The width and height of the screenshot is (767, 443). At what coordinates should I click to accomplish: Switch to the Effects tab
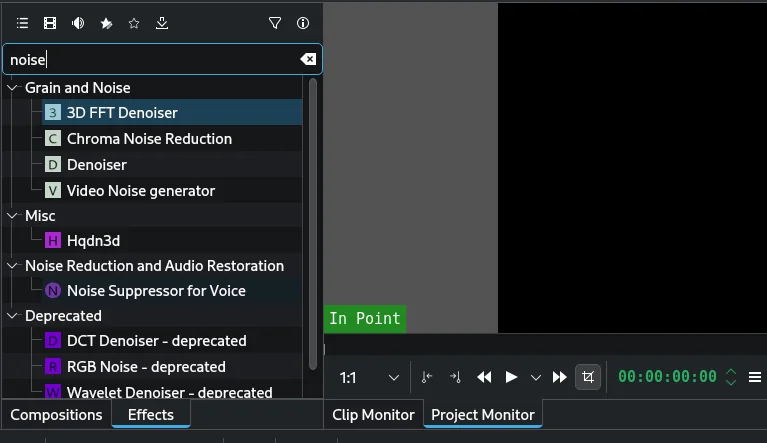pyautogui.click(x=151, y=415)
